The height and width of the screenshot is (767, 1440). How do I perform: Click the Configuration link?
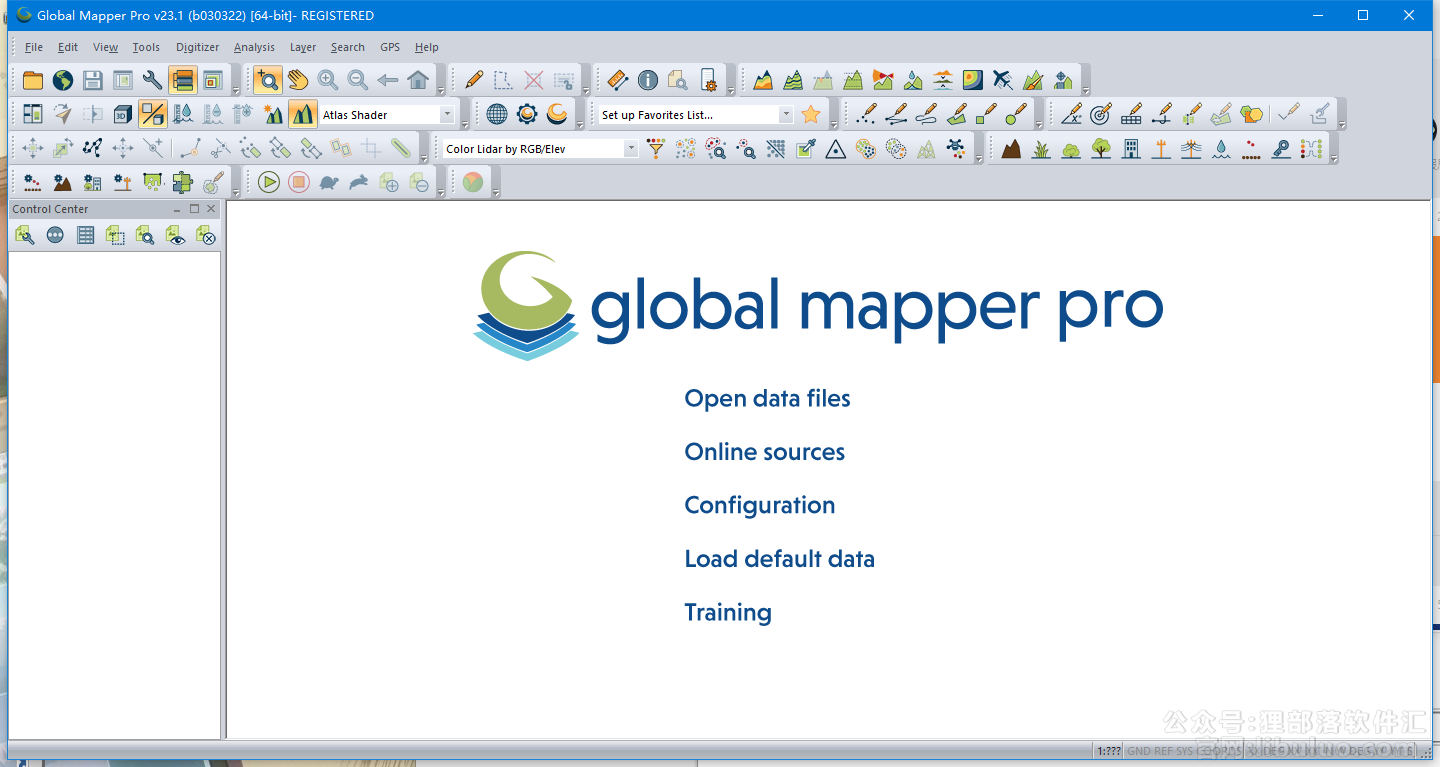point(760,506)
